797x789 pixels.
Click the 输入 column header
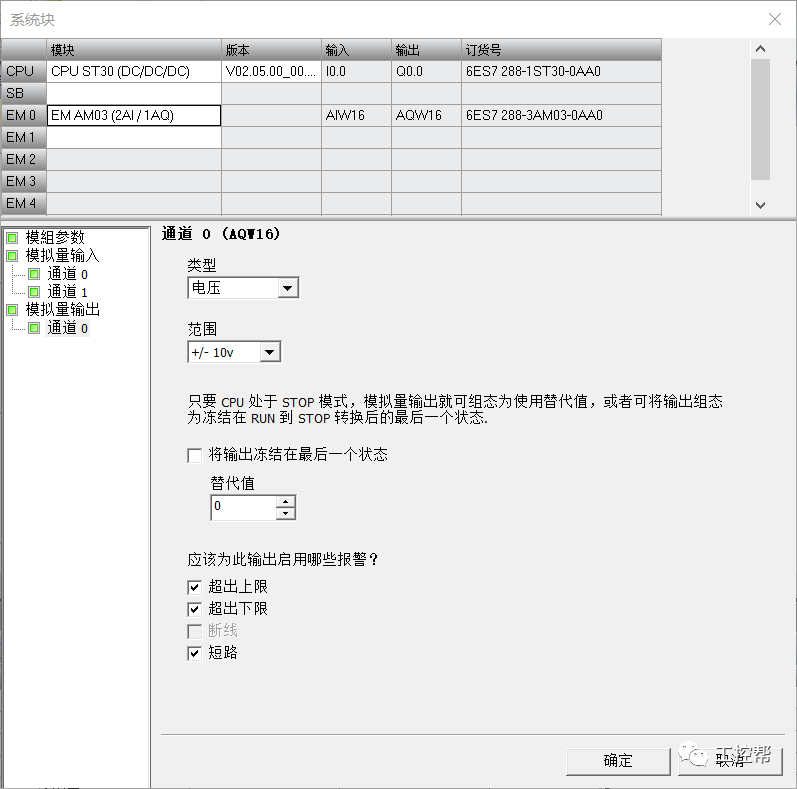click(356, 50)
